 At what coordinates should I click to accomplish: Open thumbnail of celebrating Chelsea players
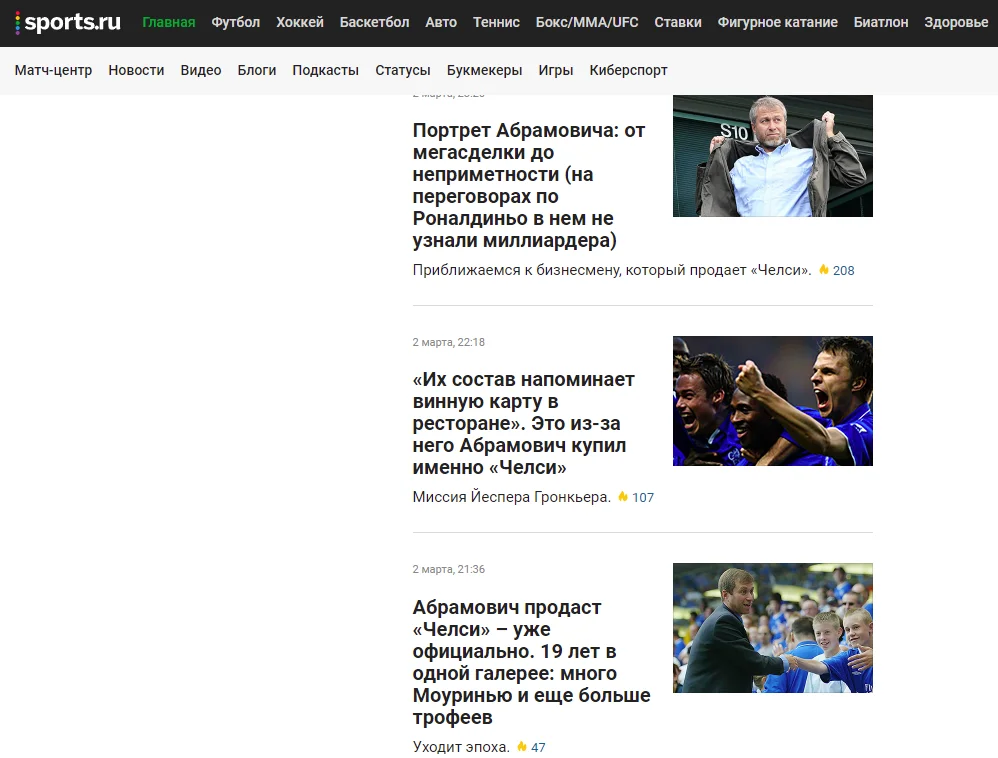(x=772, y=401)
